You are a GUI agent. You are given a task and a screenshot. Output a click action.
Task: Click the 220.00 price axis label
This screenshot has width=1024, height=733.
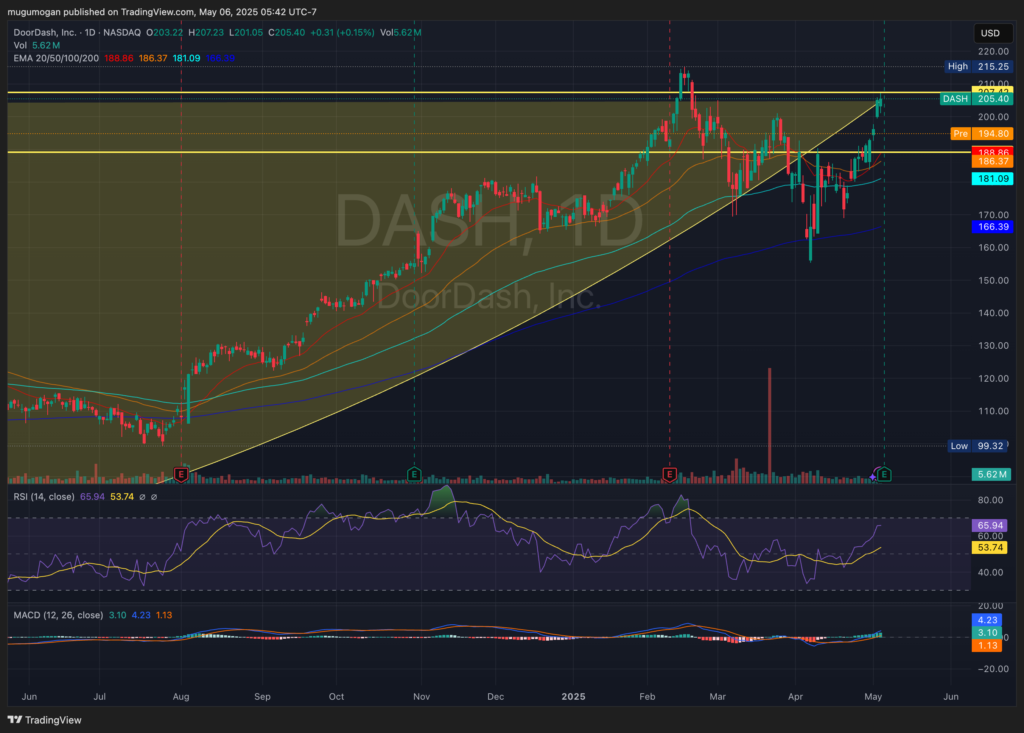pyautogui.click(x=993, y=52)
